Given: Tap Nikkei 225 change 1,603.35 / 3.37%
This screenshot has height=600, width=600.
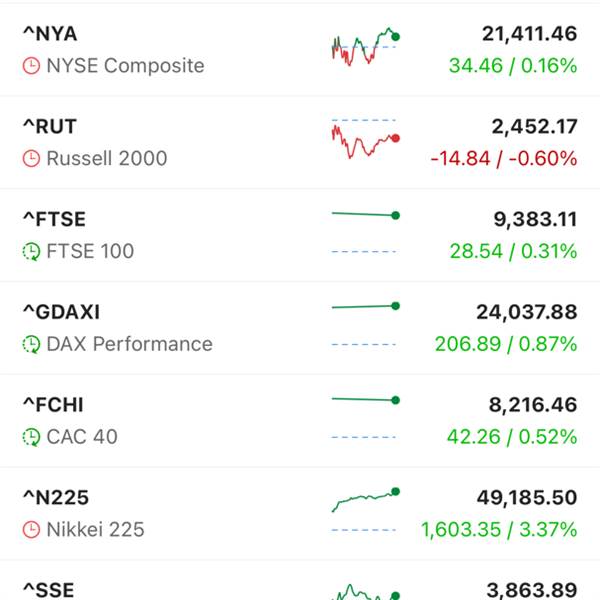Looking at the screenshot, I should (x=498, y=529).
